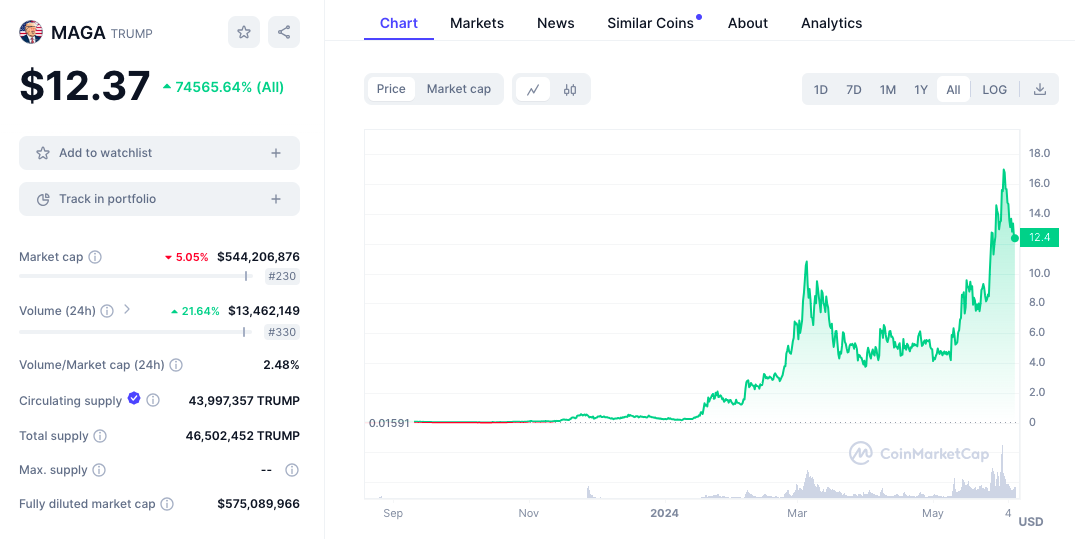The height and width of the screenshot is (539, 1075).
Task: Open Volume (24h) info icon
Action: click(x=107, y=311)
